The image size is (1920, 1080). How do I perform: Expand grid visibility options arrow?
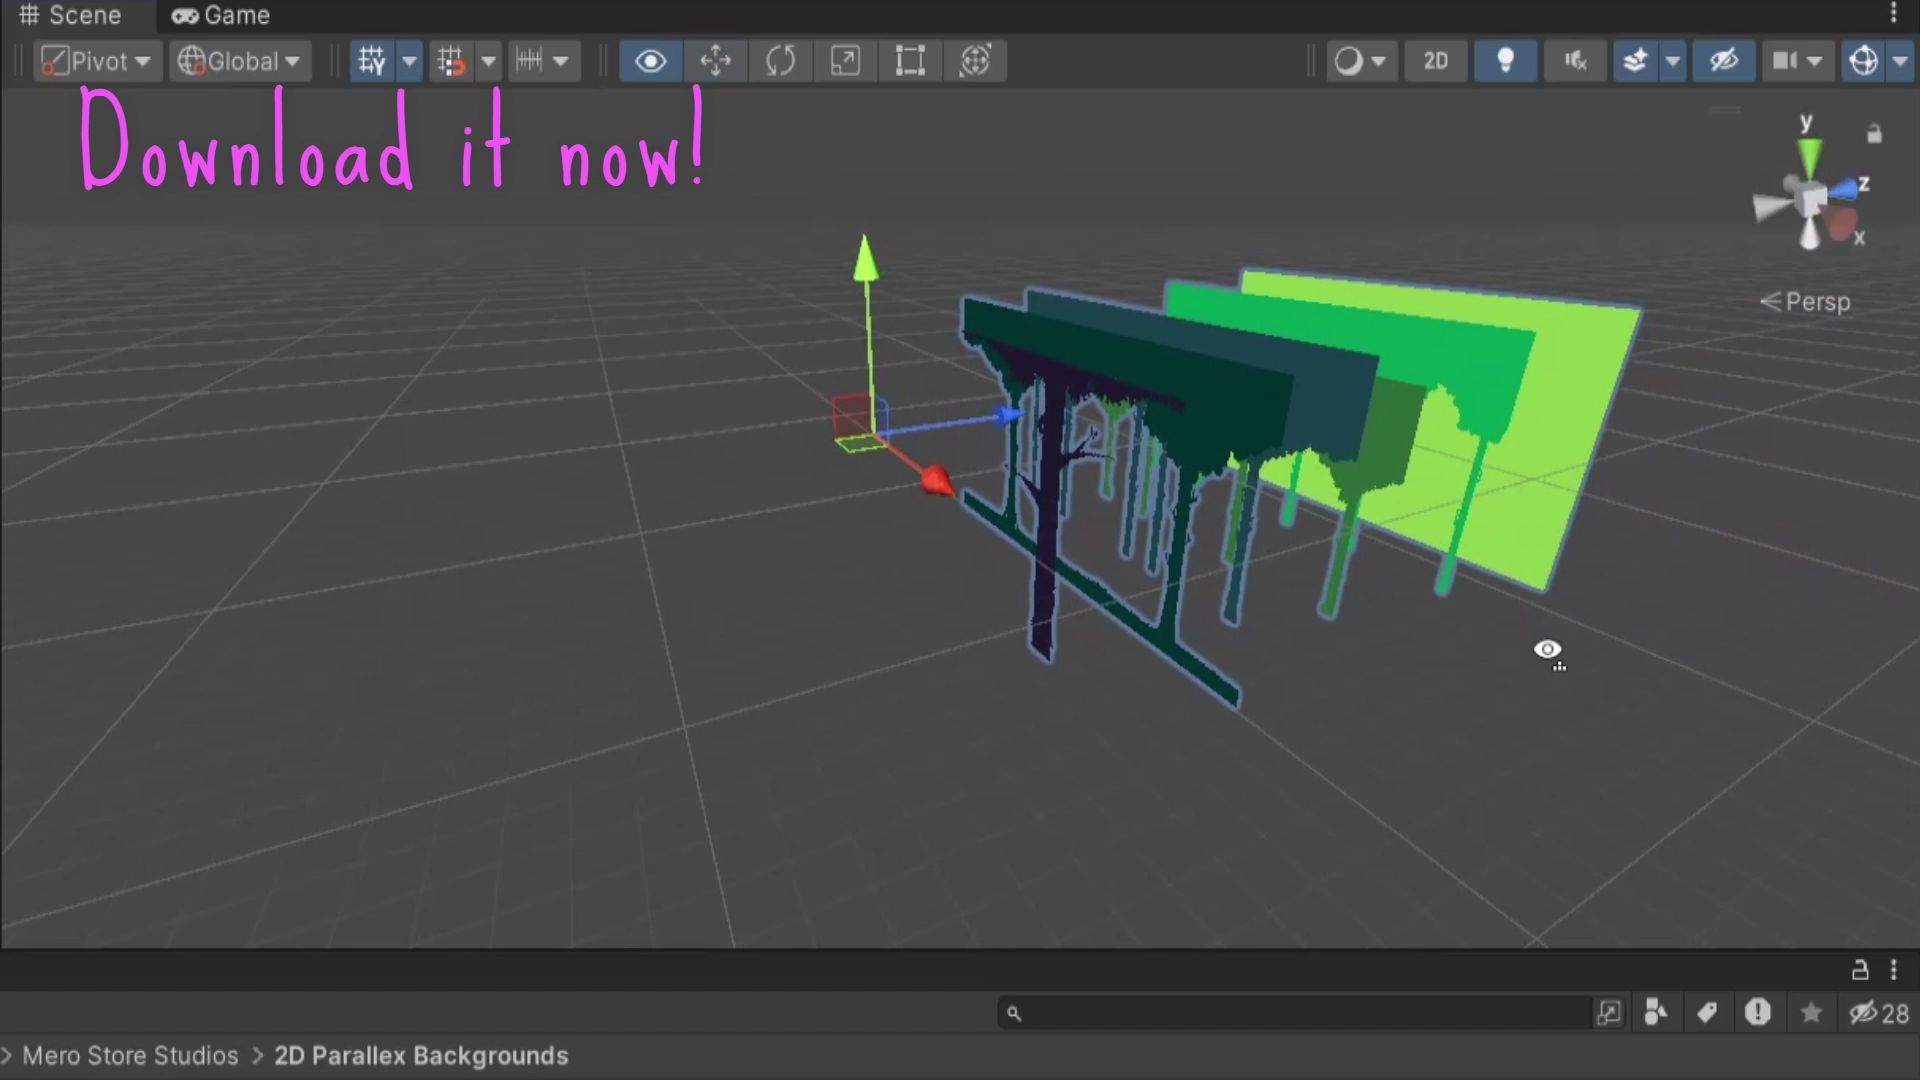[409, 61]
